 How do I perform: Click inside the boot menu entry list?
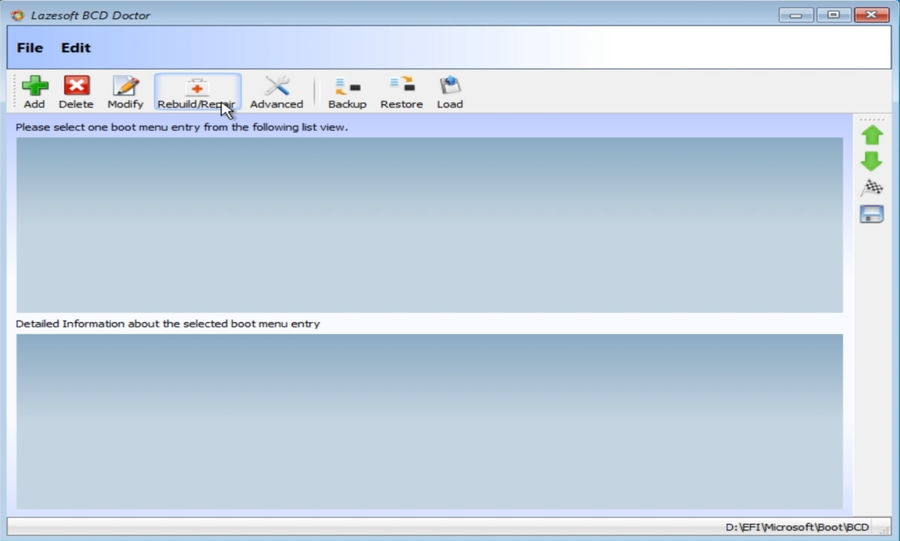coord(429,225)
